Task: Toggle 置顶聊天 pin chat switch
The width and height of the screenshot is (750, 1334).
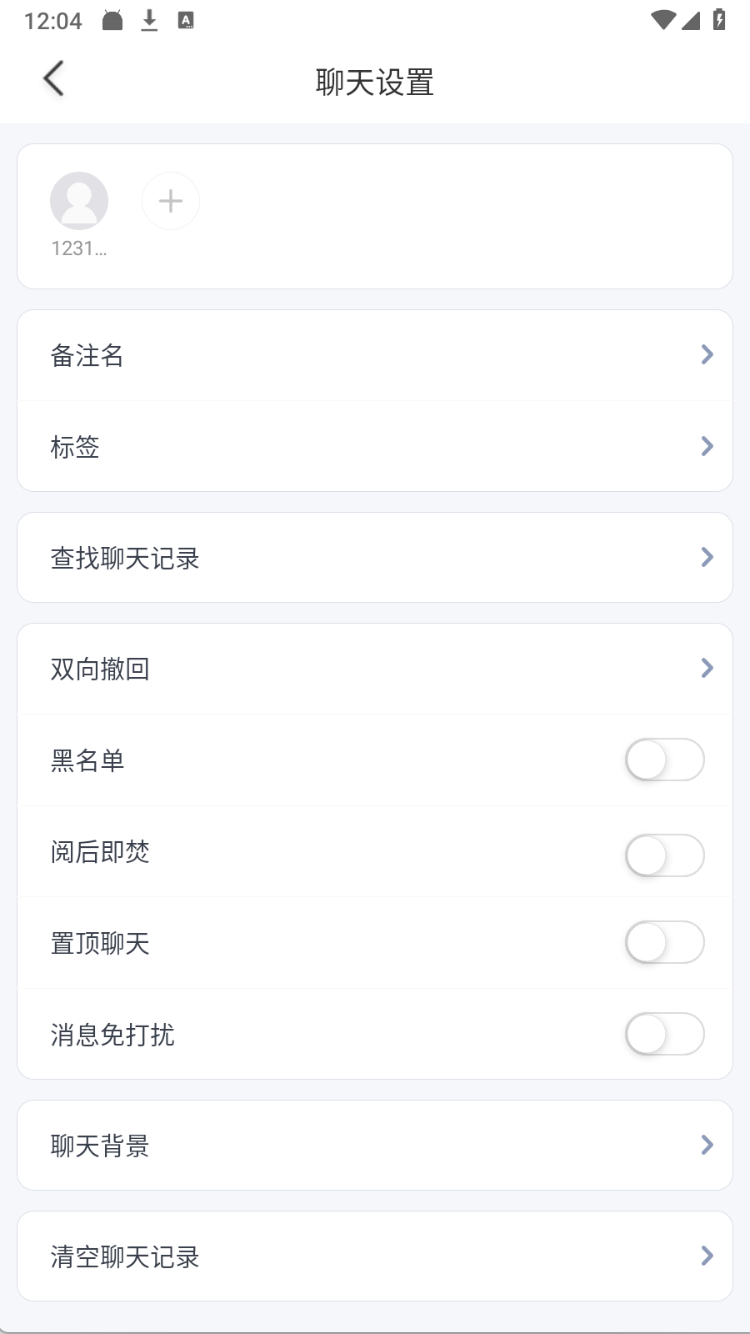Action: pos(665,942)
